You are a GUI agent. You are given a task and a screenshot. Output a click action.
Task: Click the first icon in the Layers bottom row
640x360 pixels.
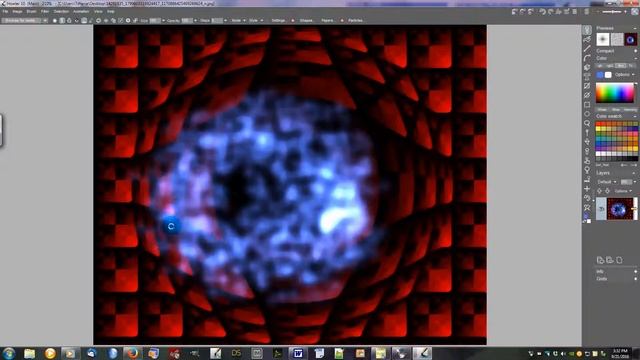pos(600,260)
